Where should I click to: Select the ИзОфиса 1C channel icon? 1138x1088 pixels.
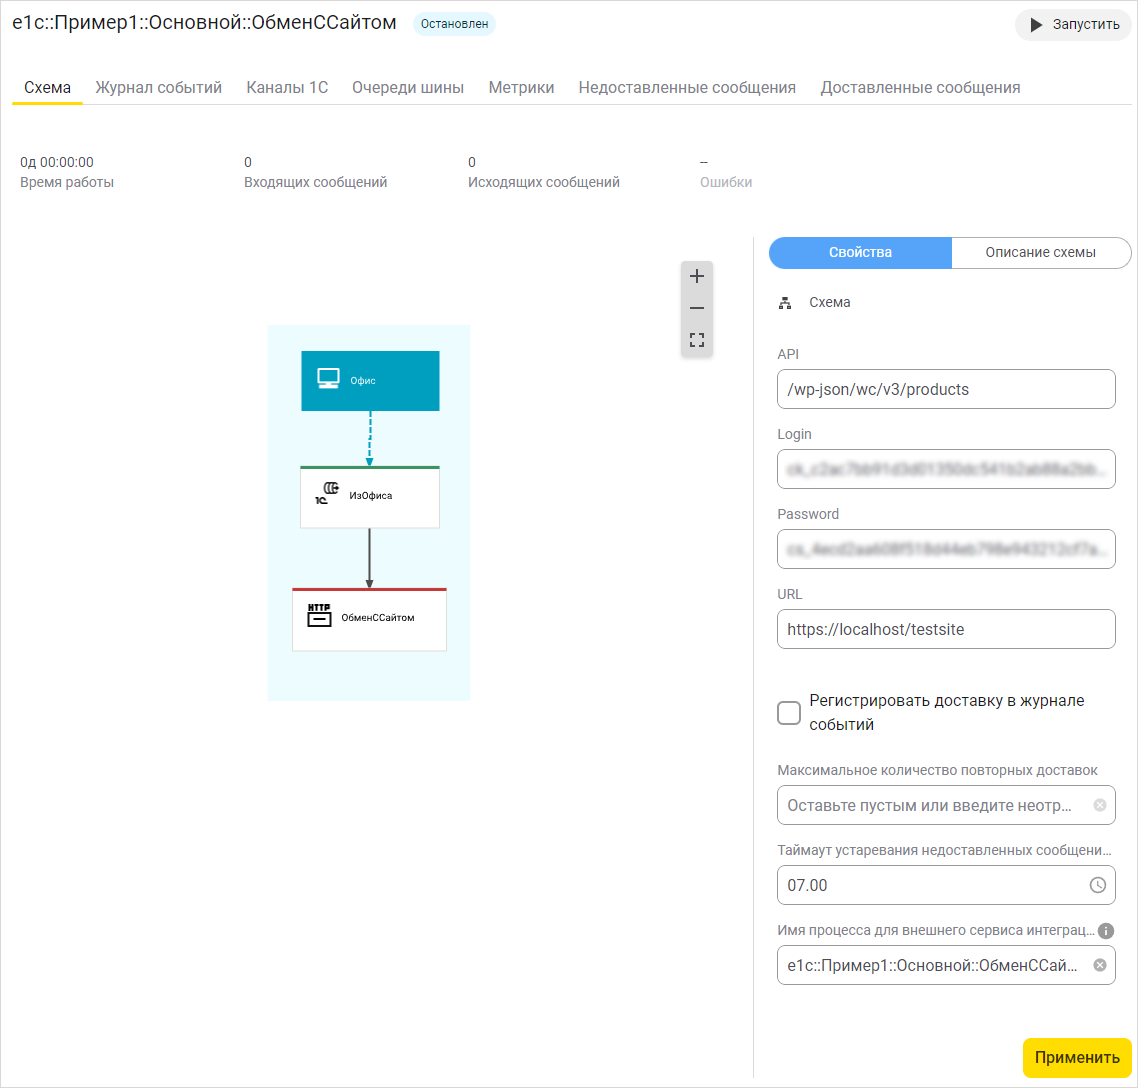pos(327,492)
